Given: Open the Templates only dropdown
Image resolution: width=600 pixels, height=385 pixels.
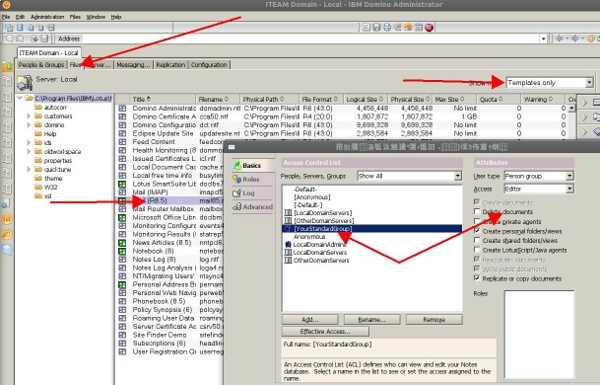Looking at the screenshot, I should pyautogui.click(x=589, y=83).
